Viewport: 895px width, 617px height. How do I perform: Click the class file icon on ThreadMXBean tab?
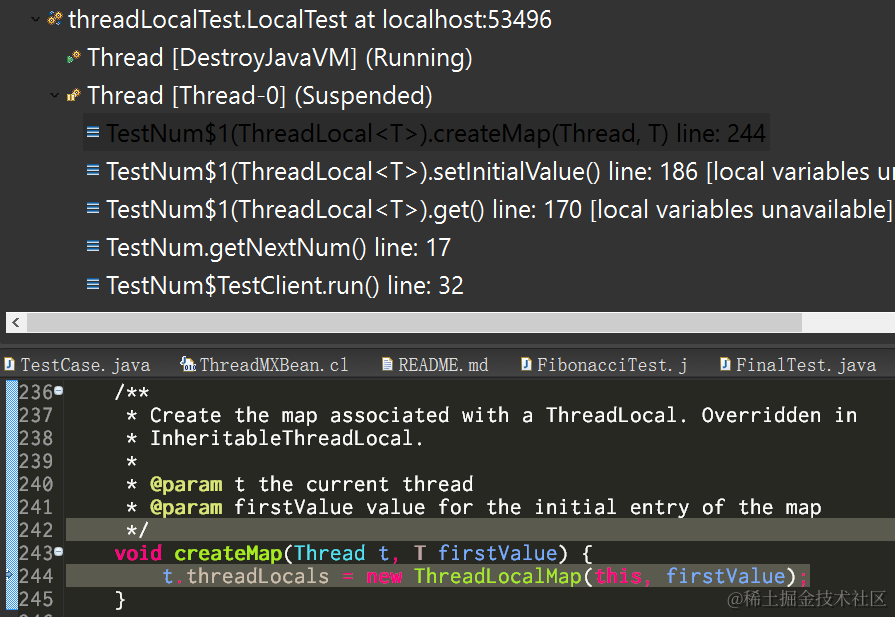pyautogui.click(x=188, y=364)
